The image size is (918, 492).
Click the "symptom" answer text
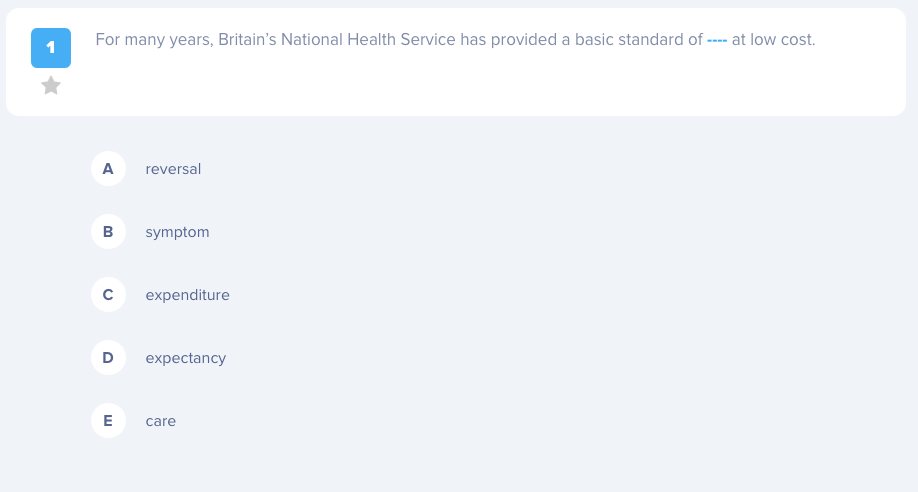click(177, 232)
